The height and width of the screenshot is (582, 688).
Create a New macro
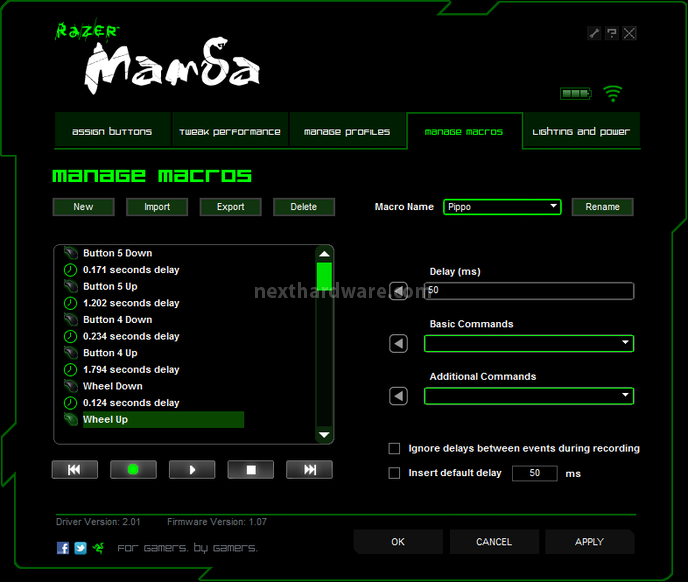pos(83,207)
